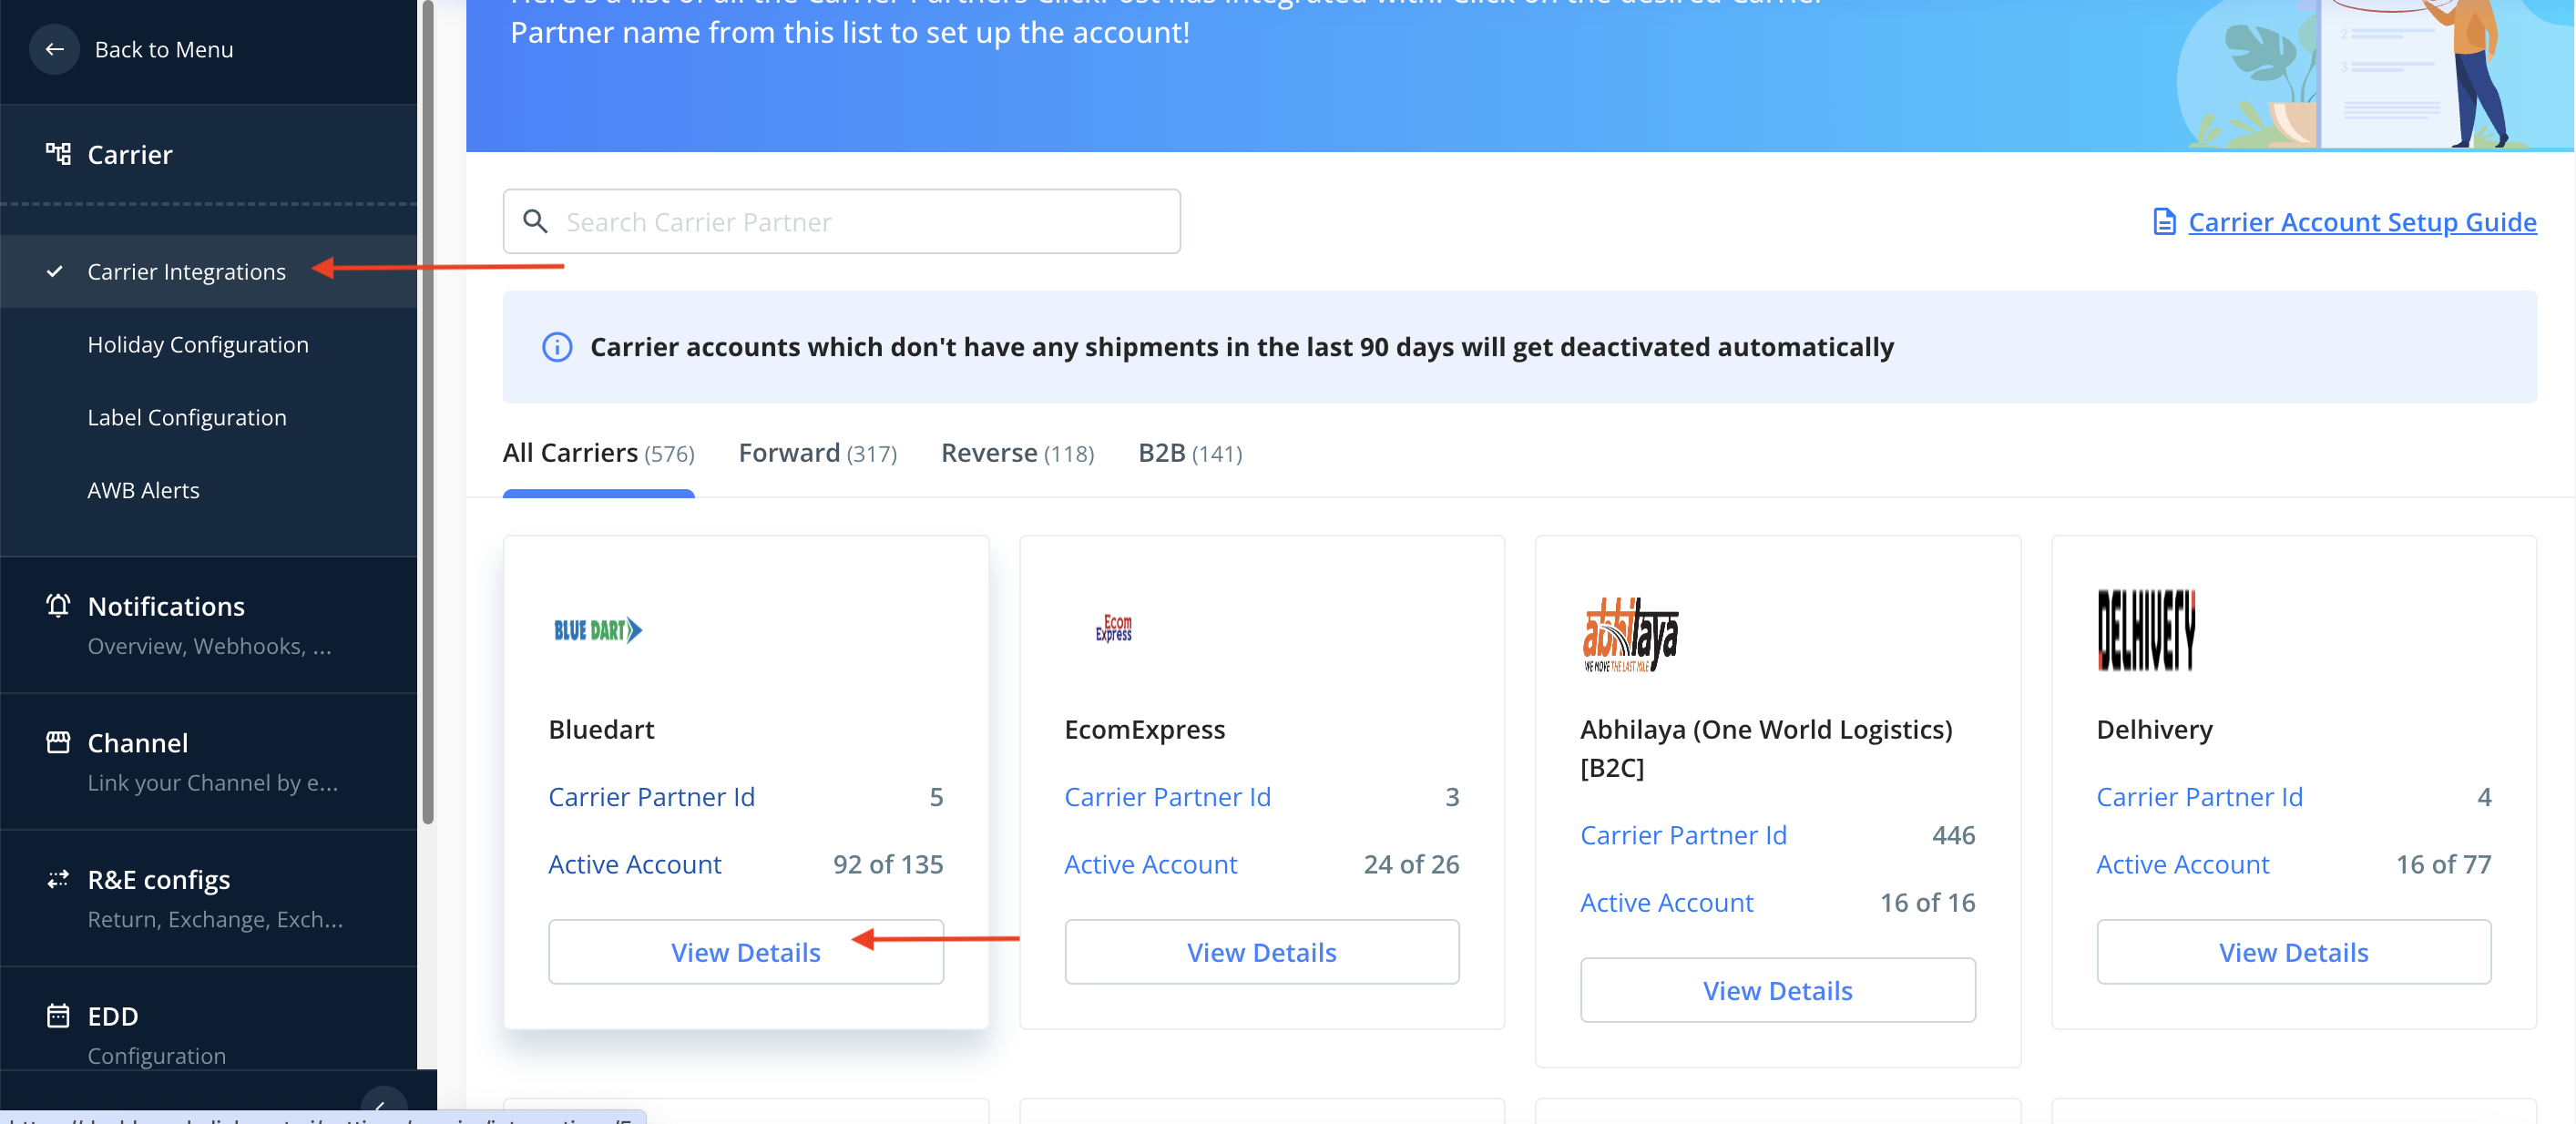Click the Back to Menu arrow icon
Image resolution: width=2576 pixels, height=1124 pixels.
[54, 49]
